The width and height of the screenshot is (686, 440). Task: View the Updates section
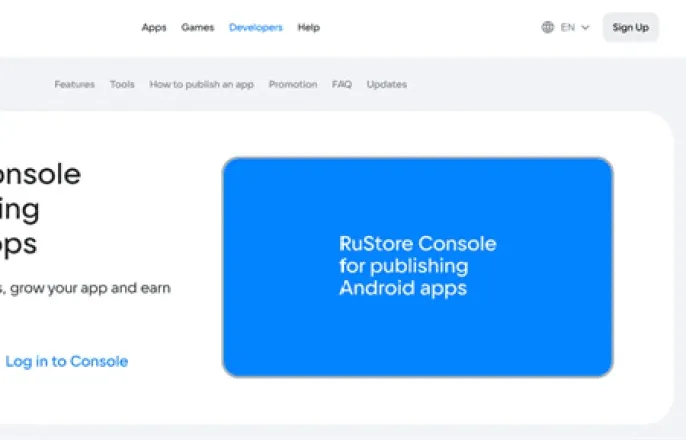coord(387,84)
